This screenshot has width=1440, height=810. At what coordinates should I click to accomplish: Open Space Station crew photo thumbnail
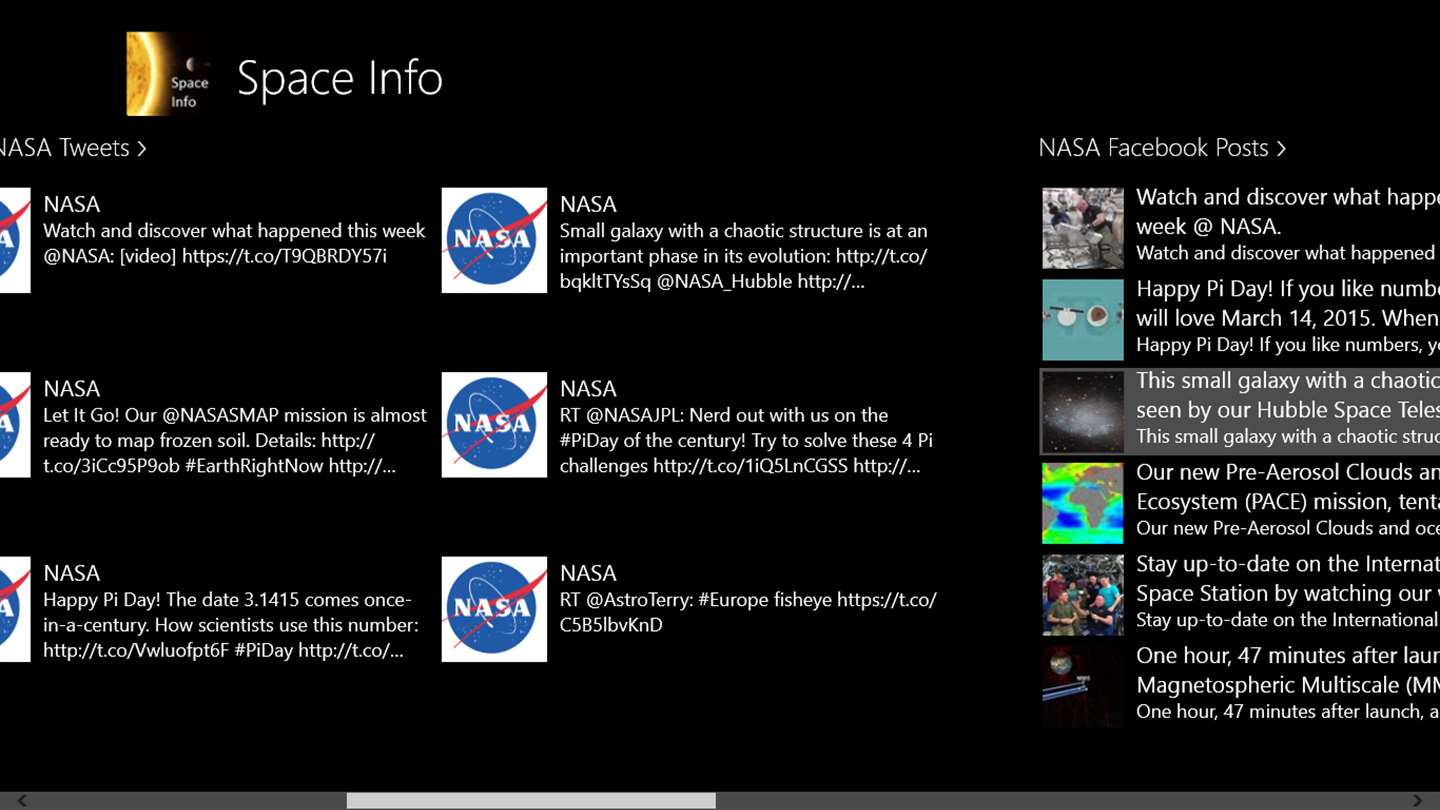click(x=1083, y=595)
